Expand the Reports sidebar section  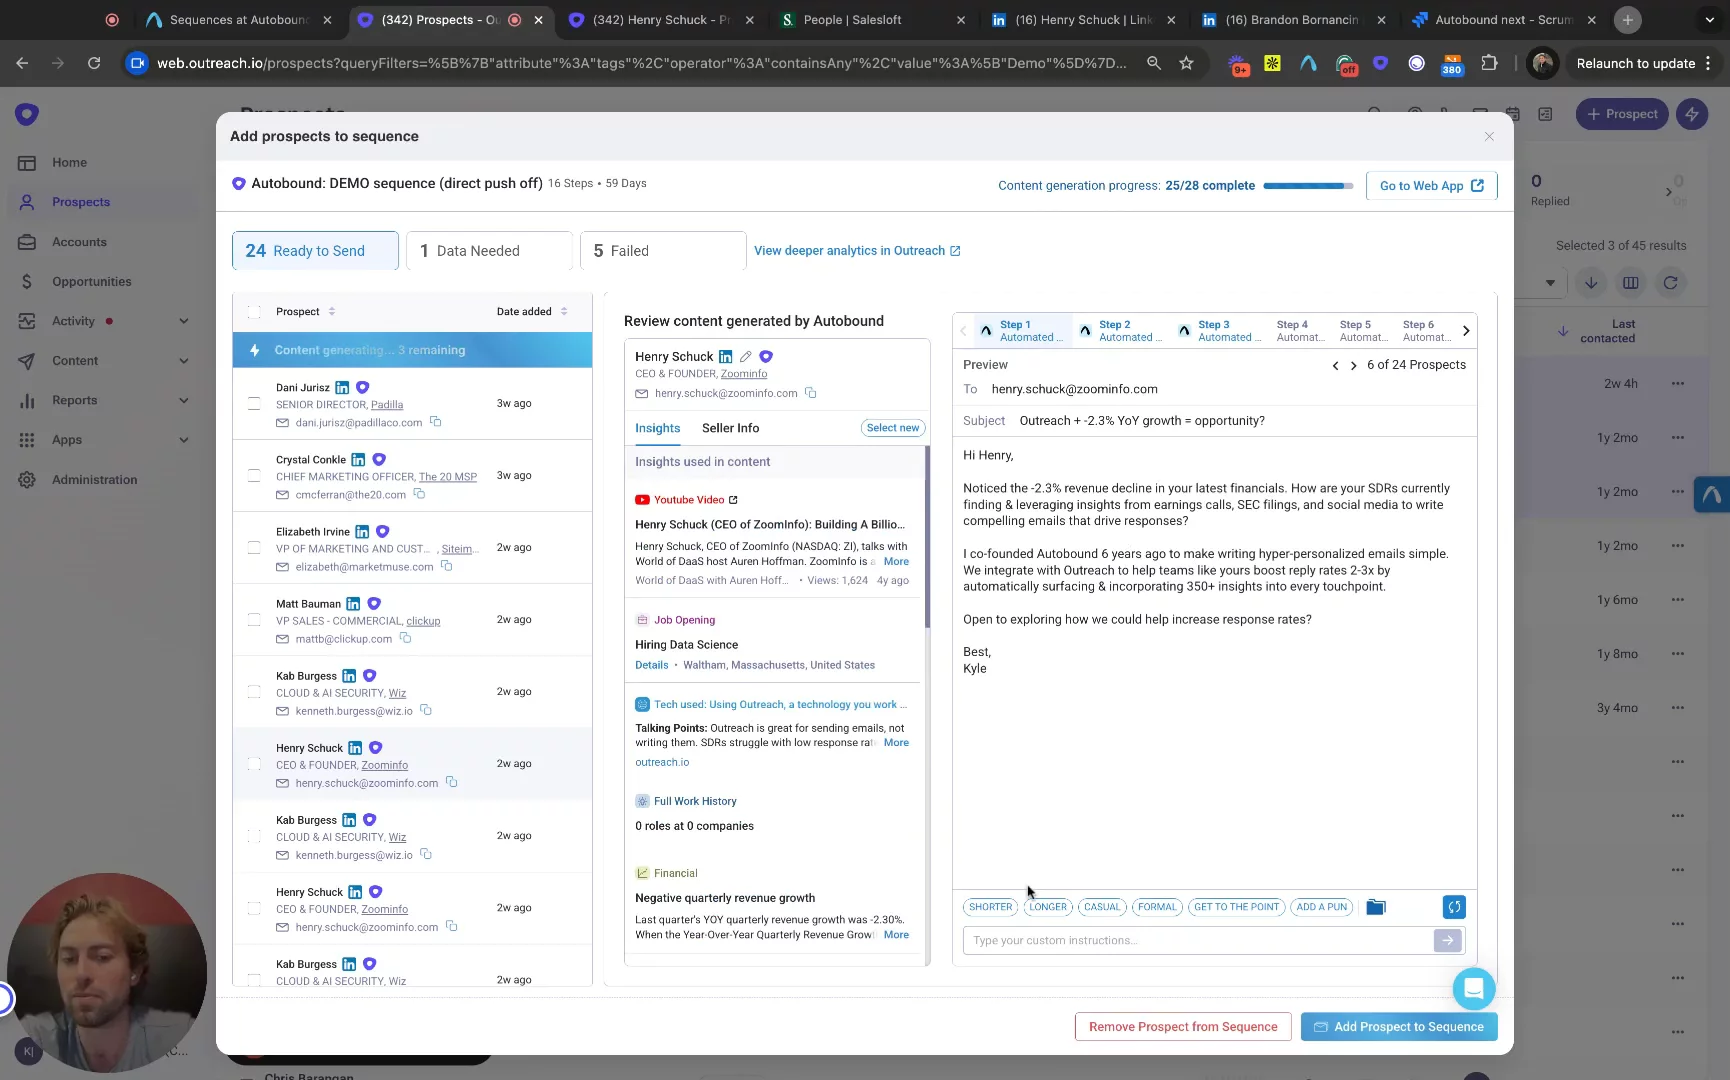coord(184,400)
